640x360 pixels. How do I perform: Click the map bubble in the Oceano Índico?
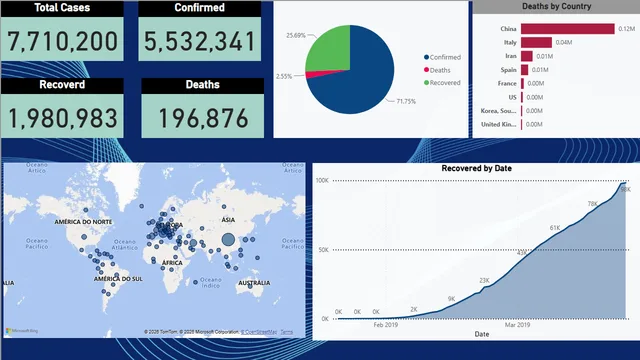point(196,282)
